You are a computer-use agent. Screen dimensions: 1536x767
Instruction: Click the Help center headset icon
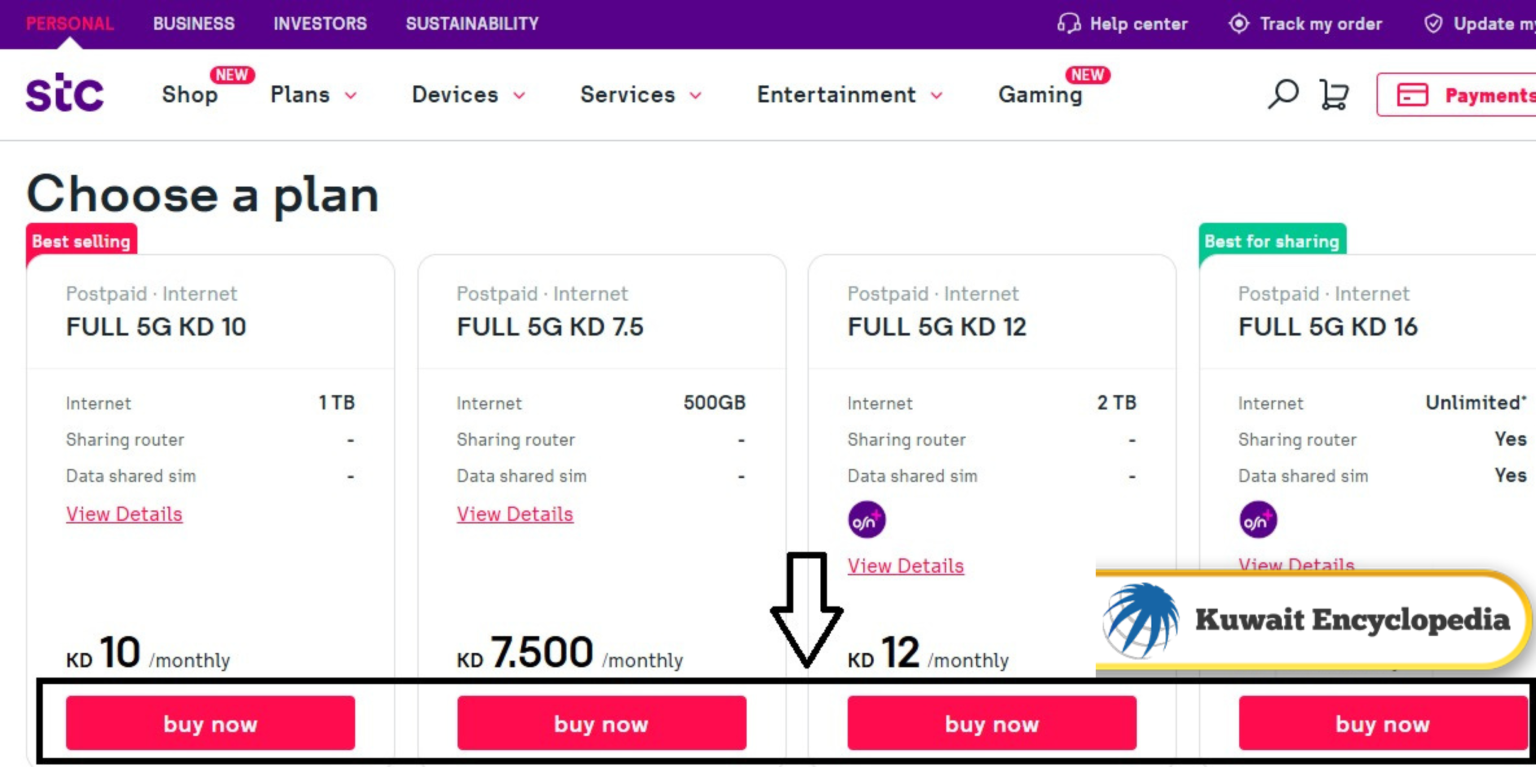click(x=1071, y=23)
